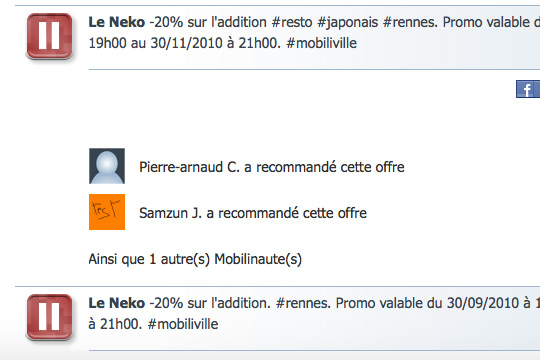Open the Le Neko name in the #resto offer
Image resolution: width=540 pixels, height=360 pixels.
click(x=117, y=22)
